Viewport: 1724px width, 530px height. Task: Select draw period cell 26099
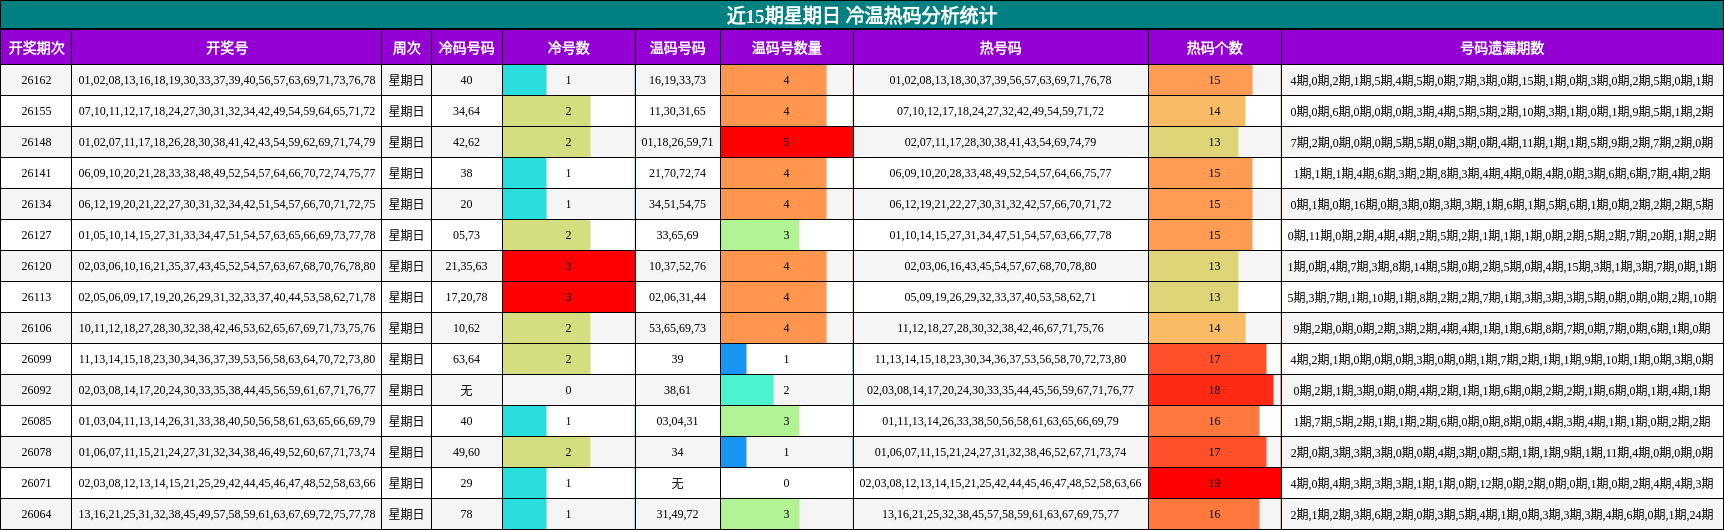pos(36,359)
